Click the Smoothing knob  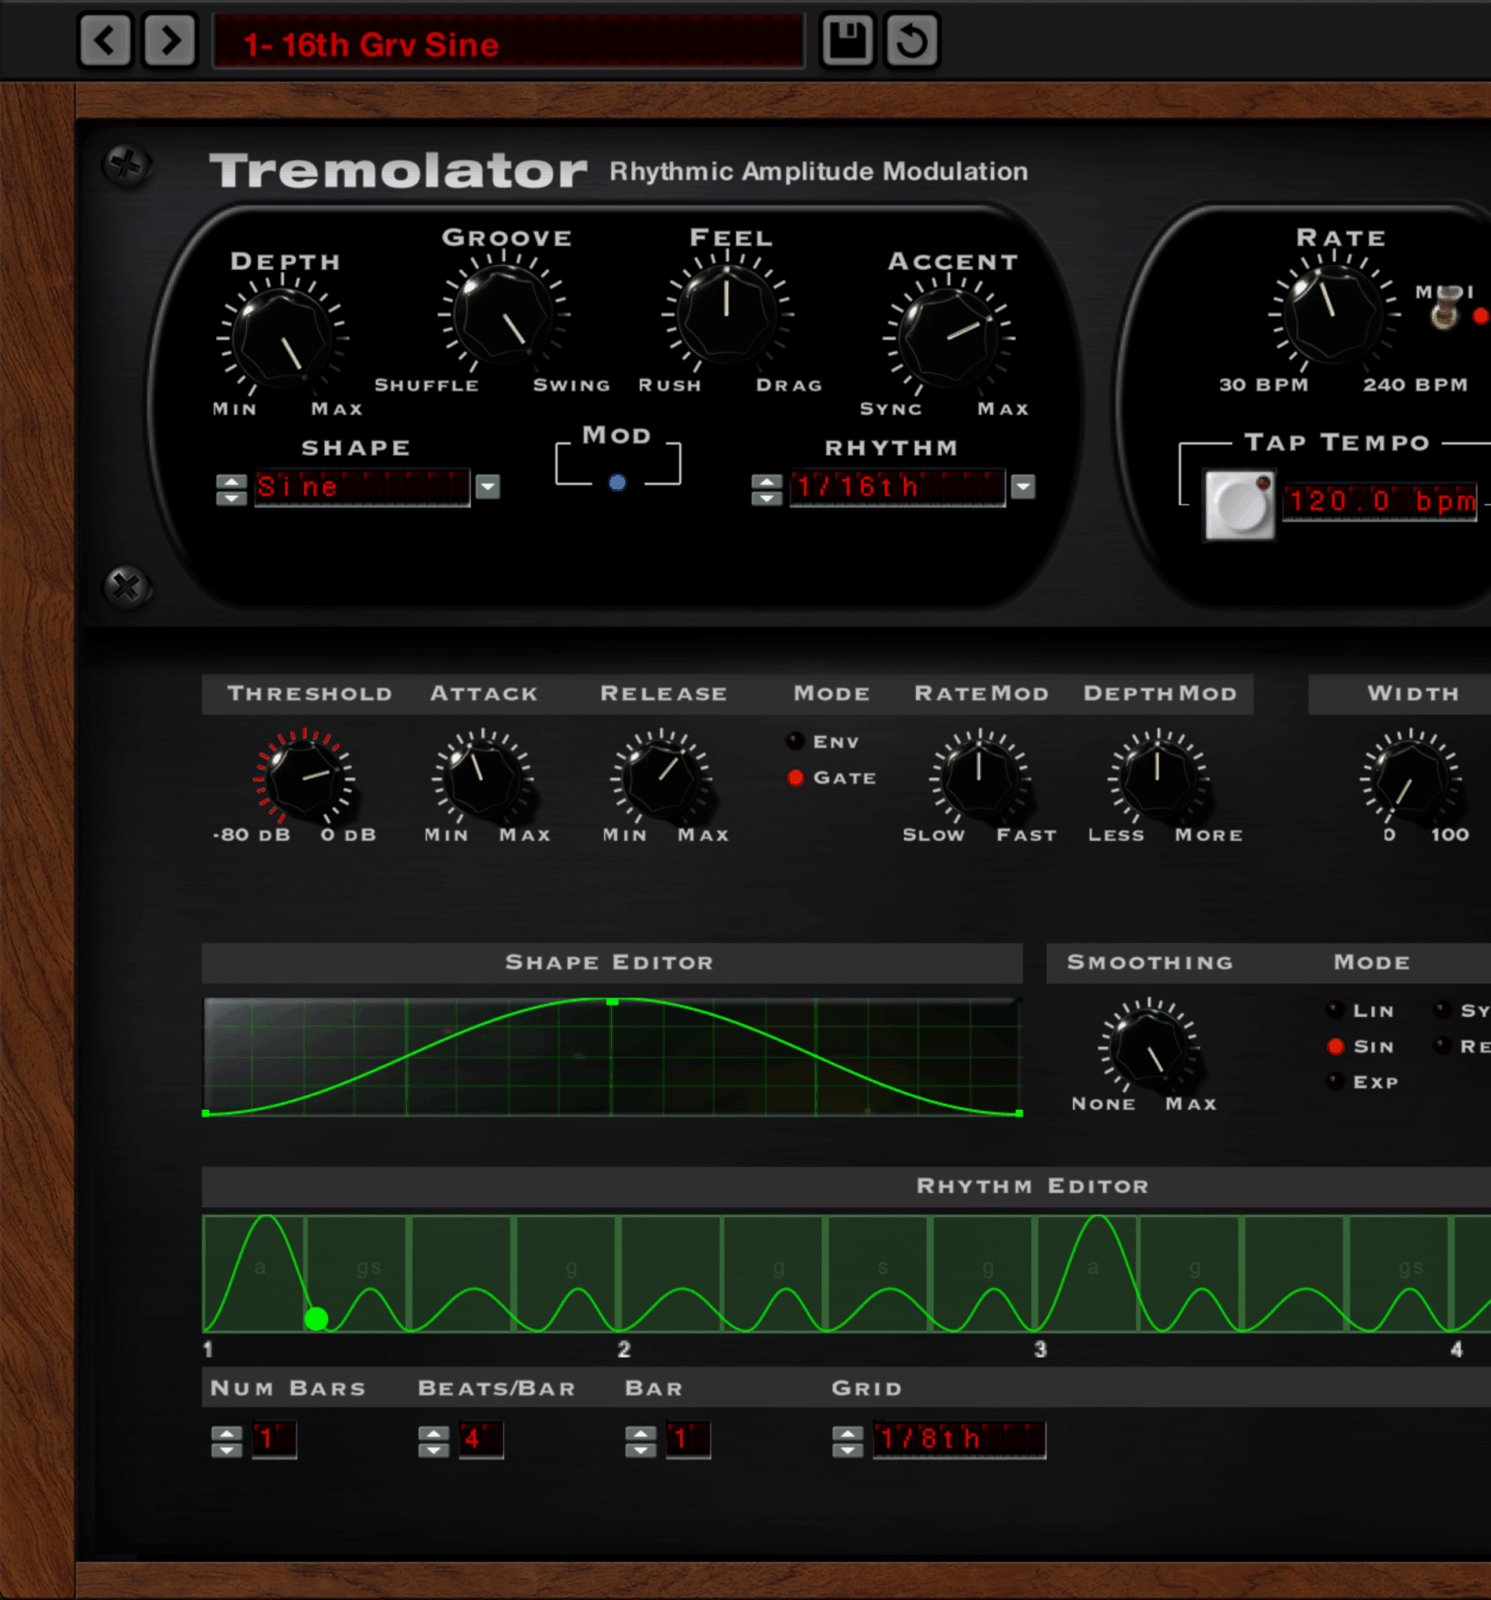click(1149, 1047)
